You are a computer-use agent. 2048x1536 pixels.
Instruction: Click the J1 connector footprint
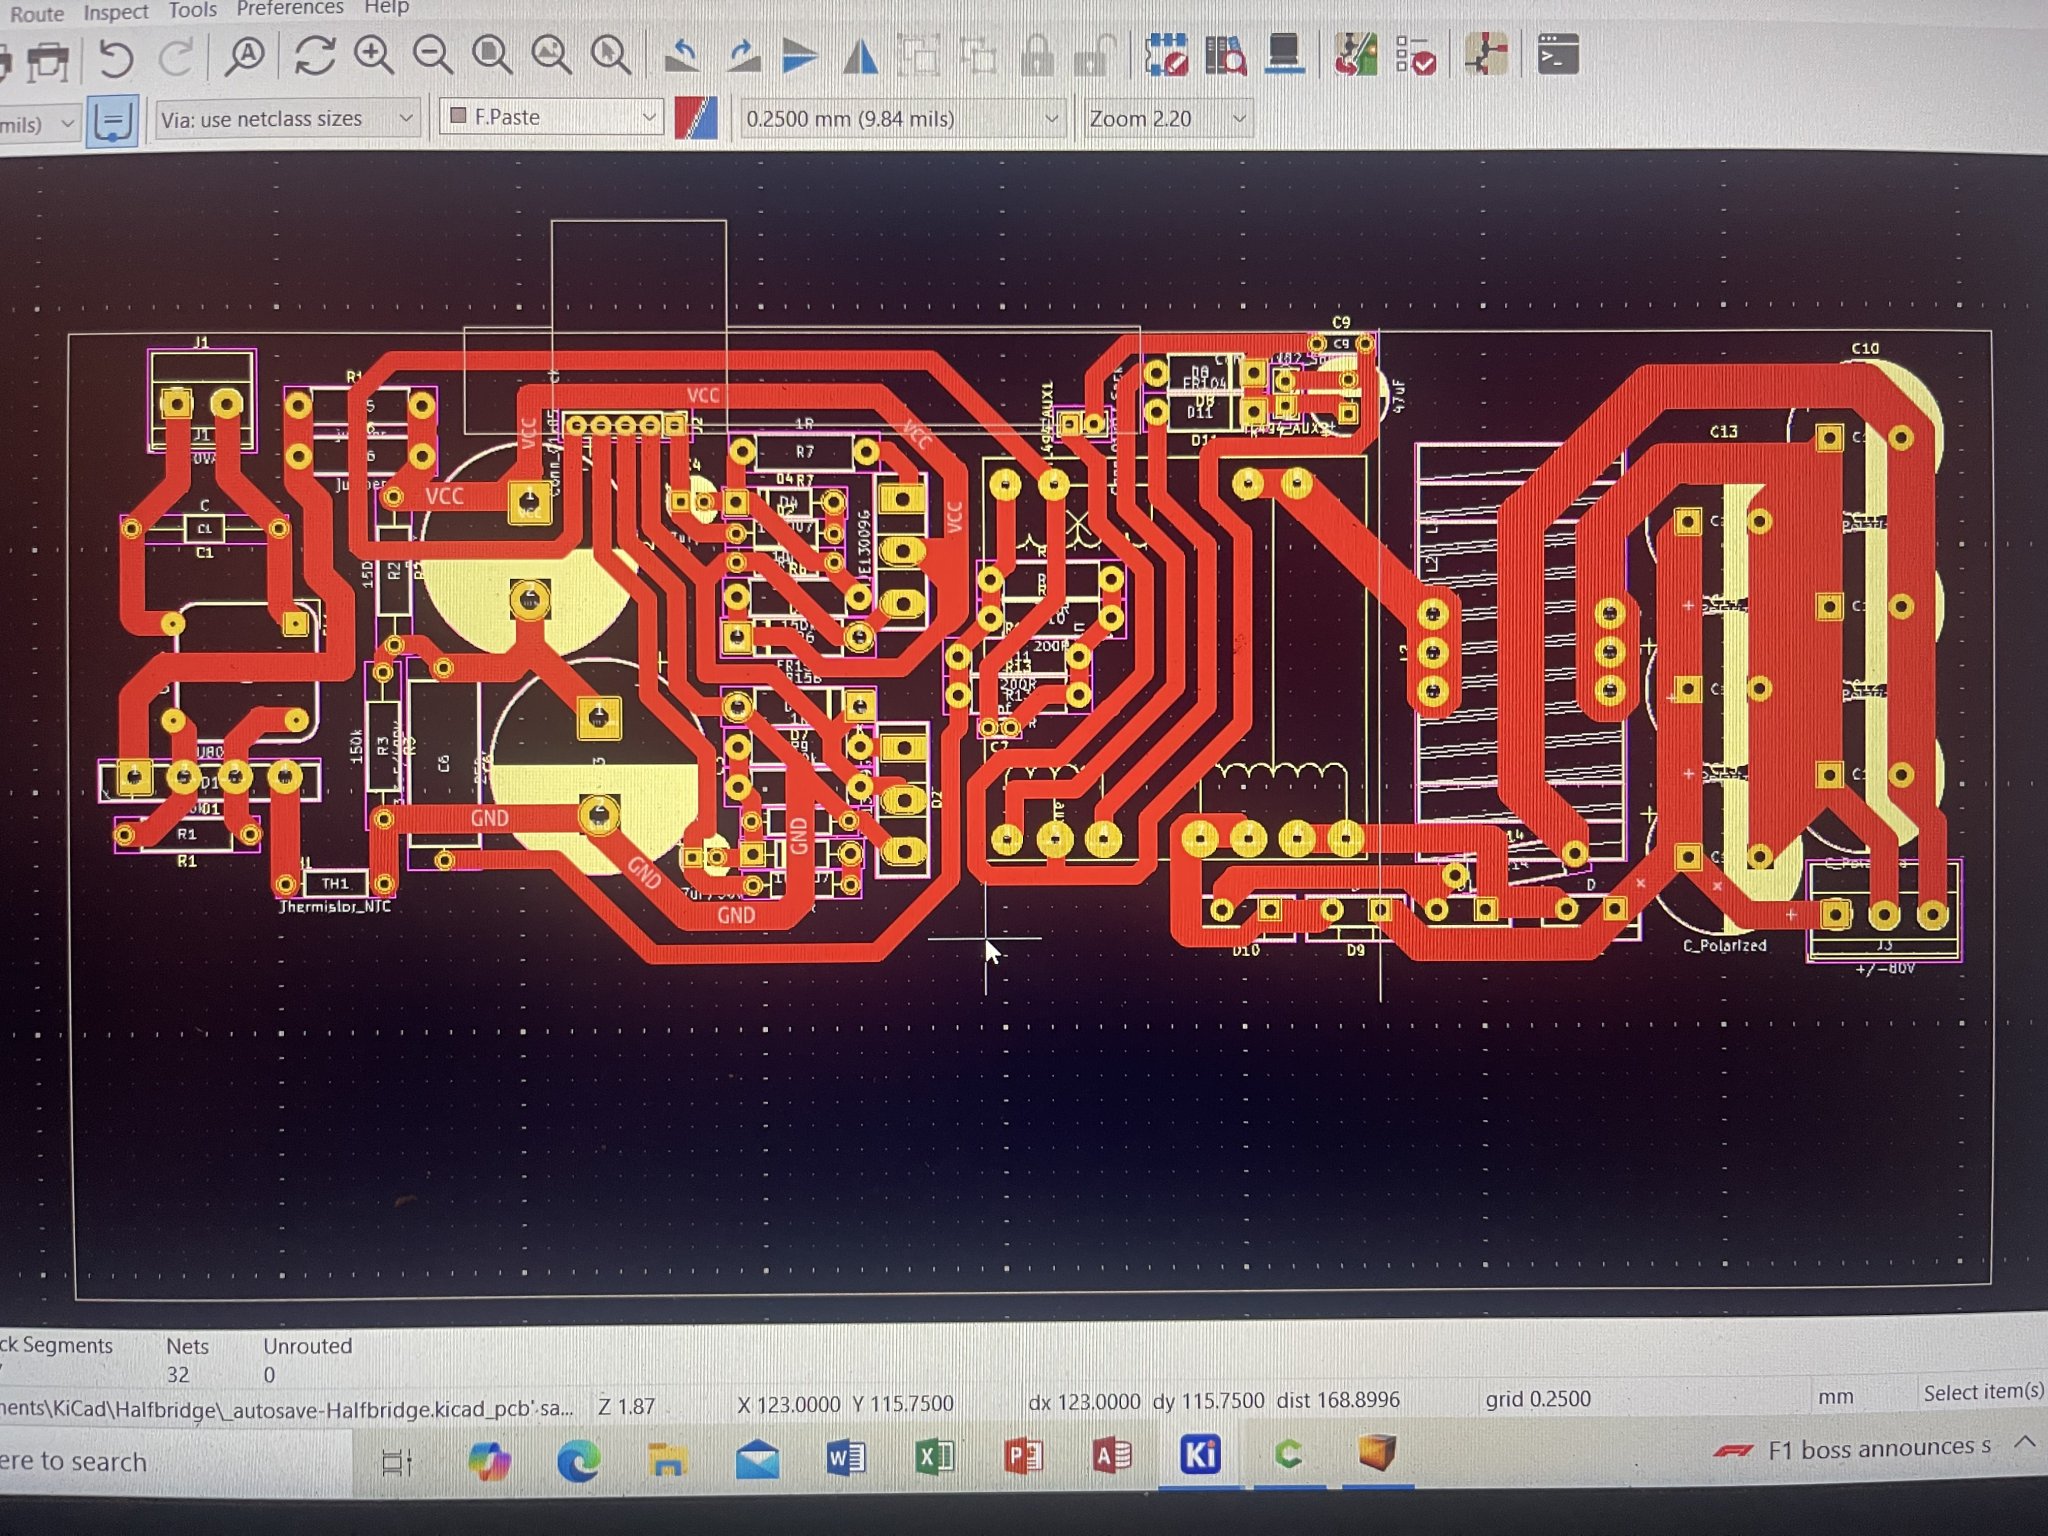pos(202,400)
